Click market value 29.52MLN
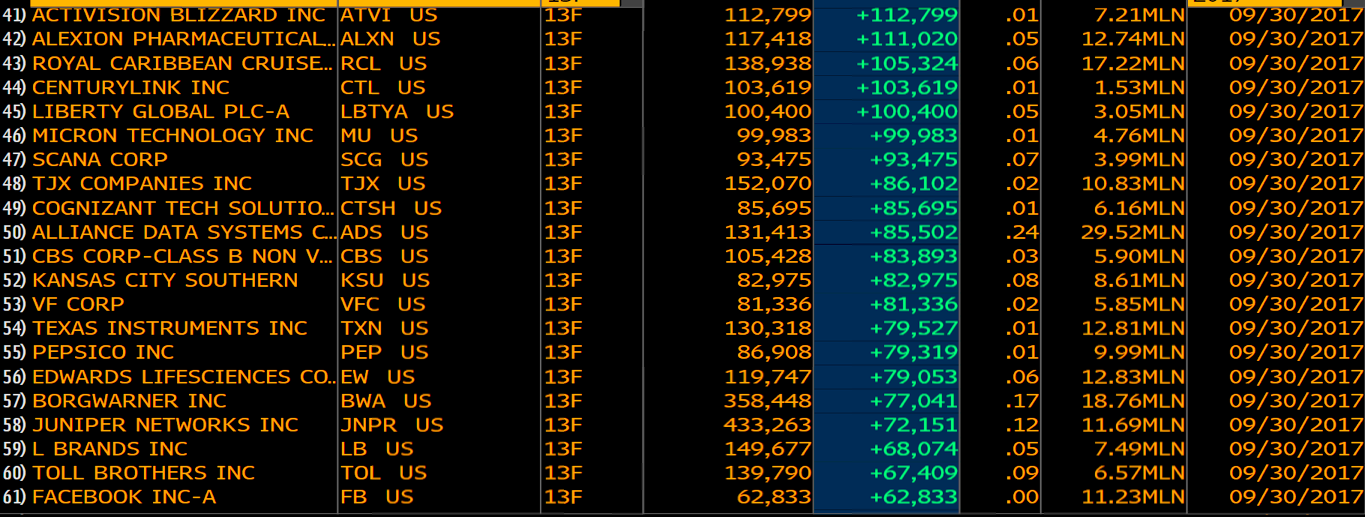Screen dimensions: 1365x517 click(1135, 232)
